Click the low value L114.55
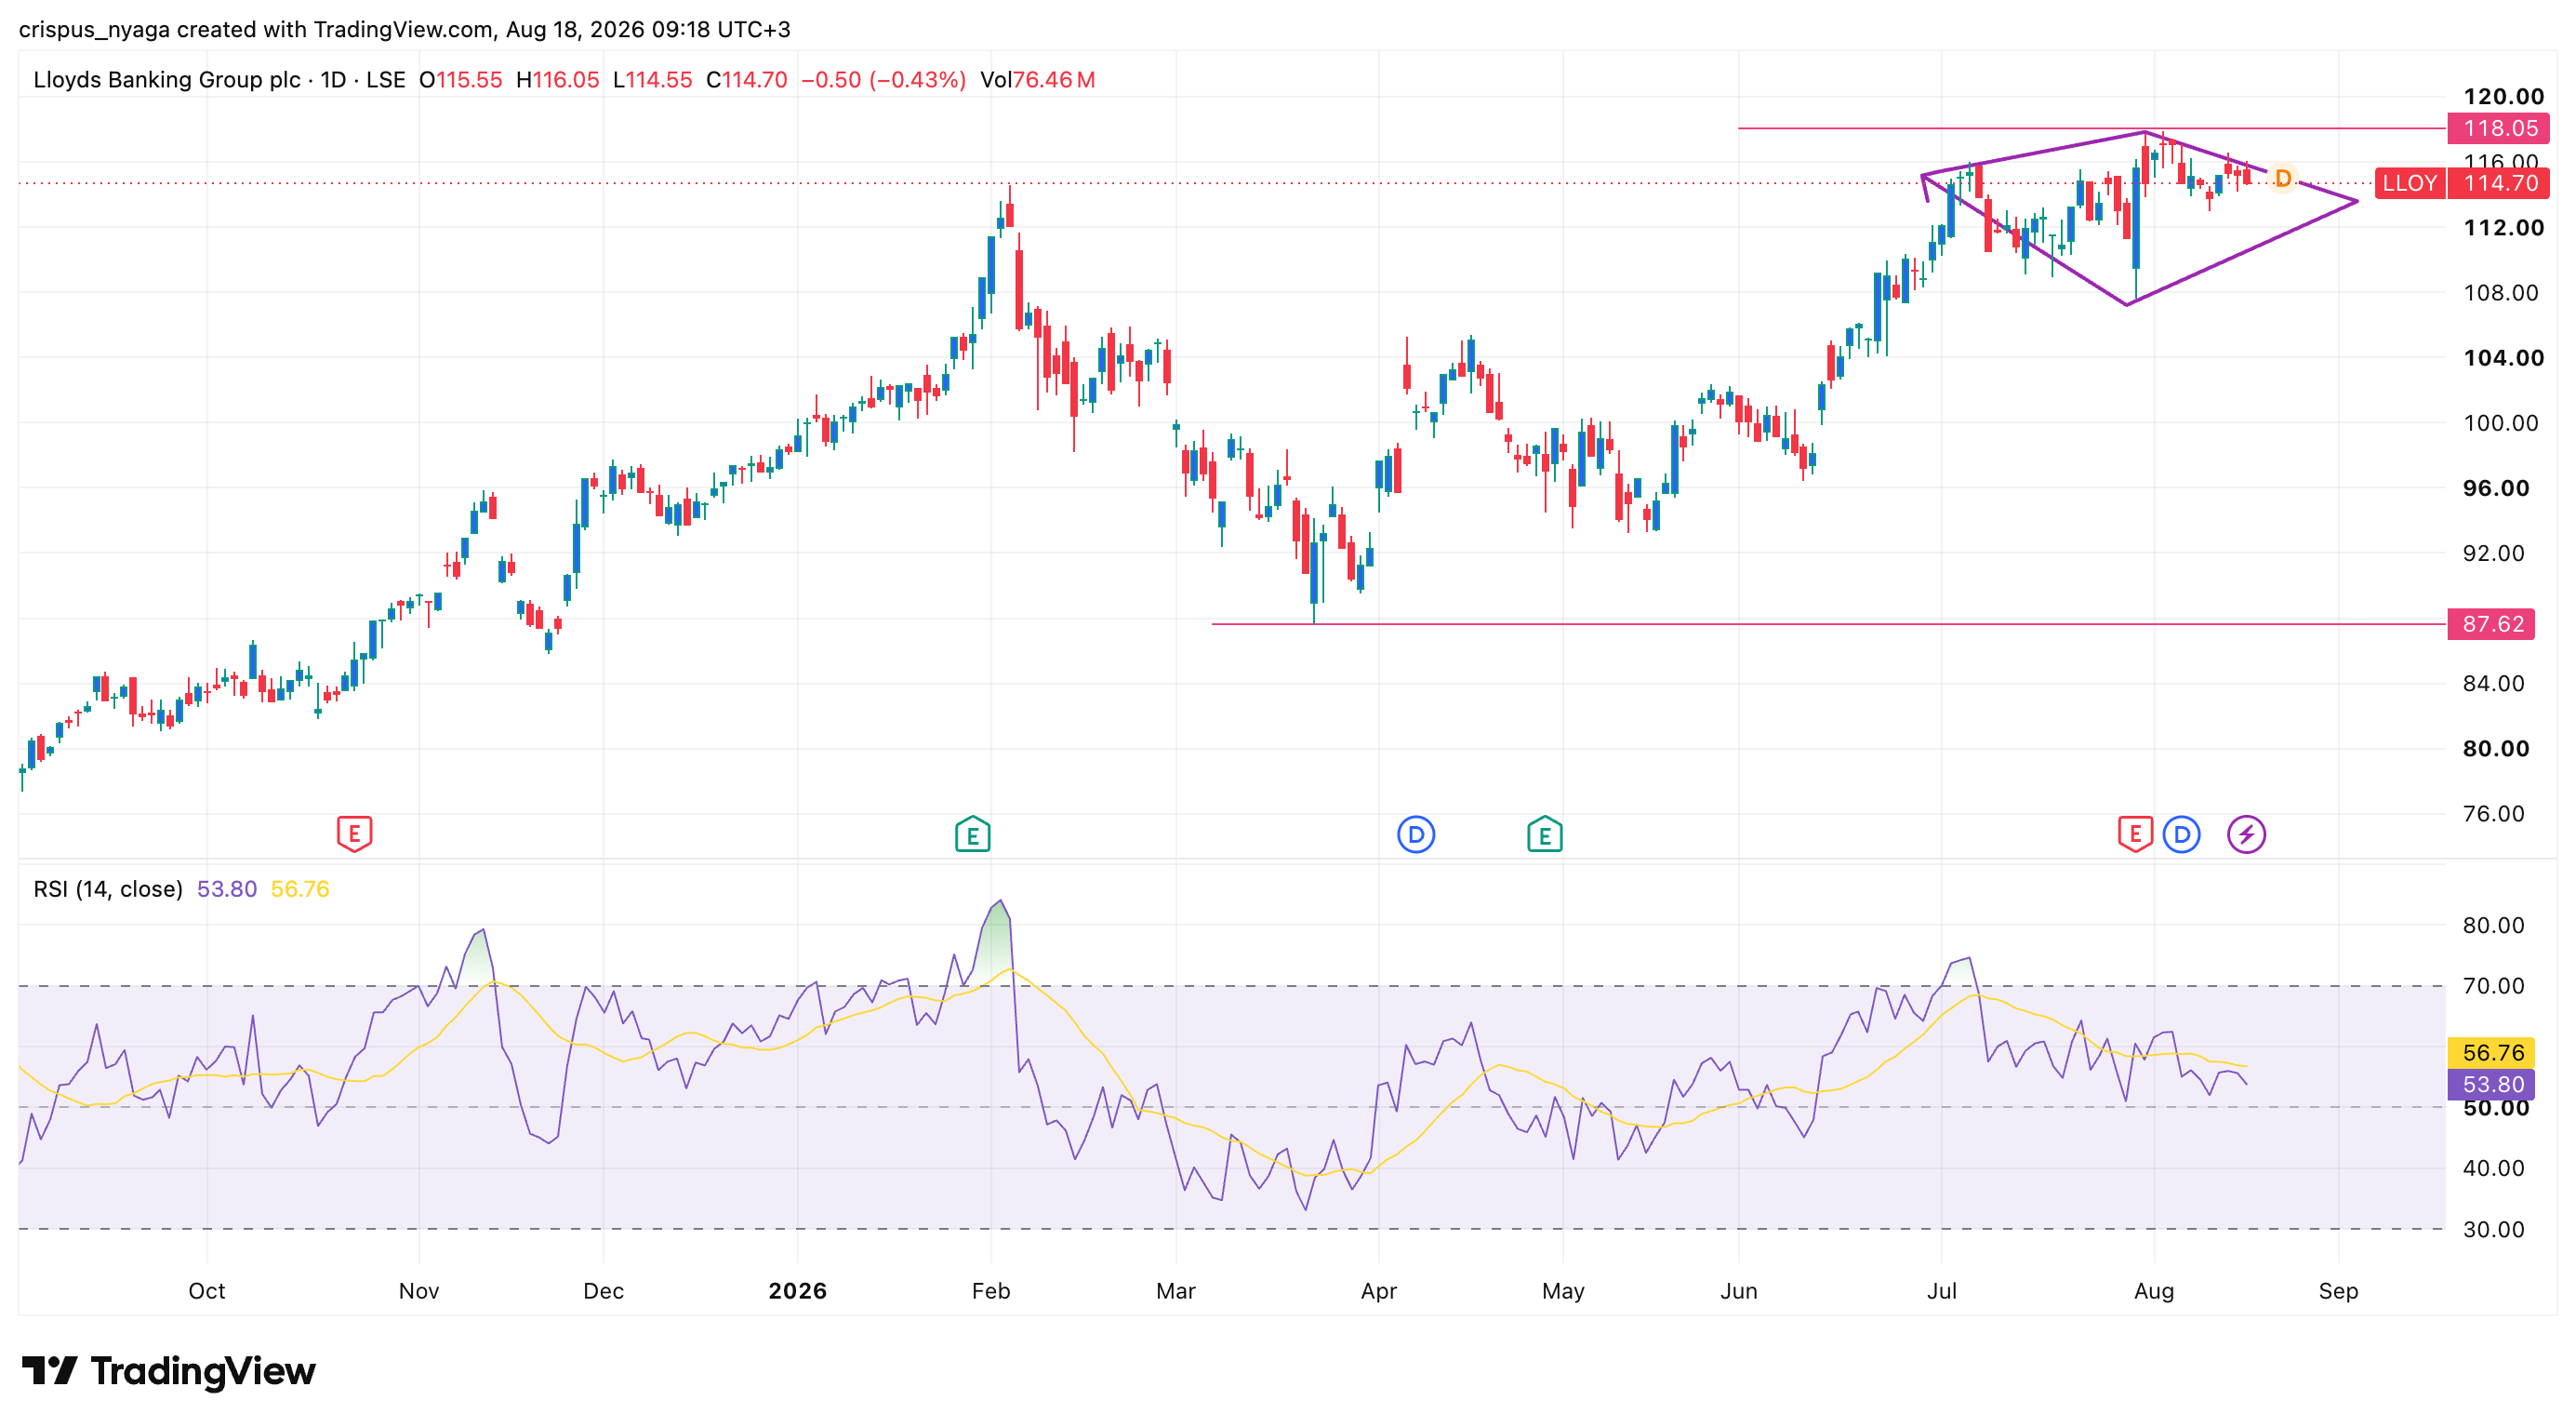This screenshot has width=2576, height=1427. [652, 80]
